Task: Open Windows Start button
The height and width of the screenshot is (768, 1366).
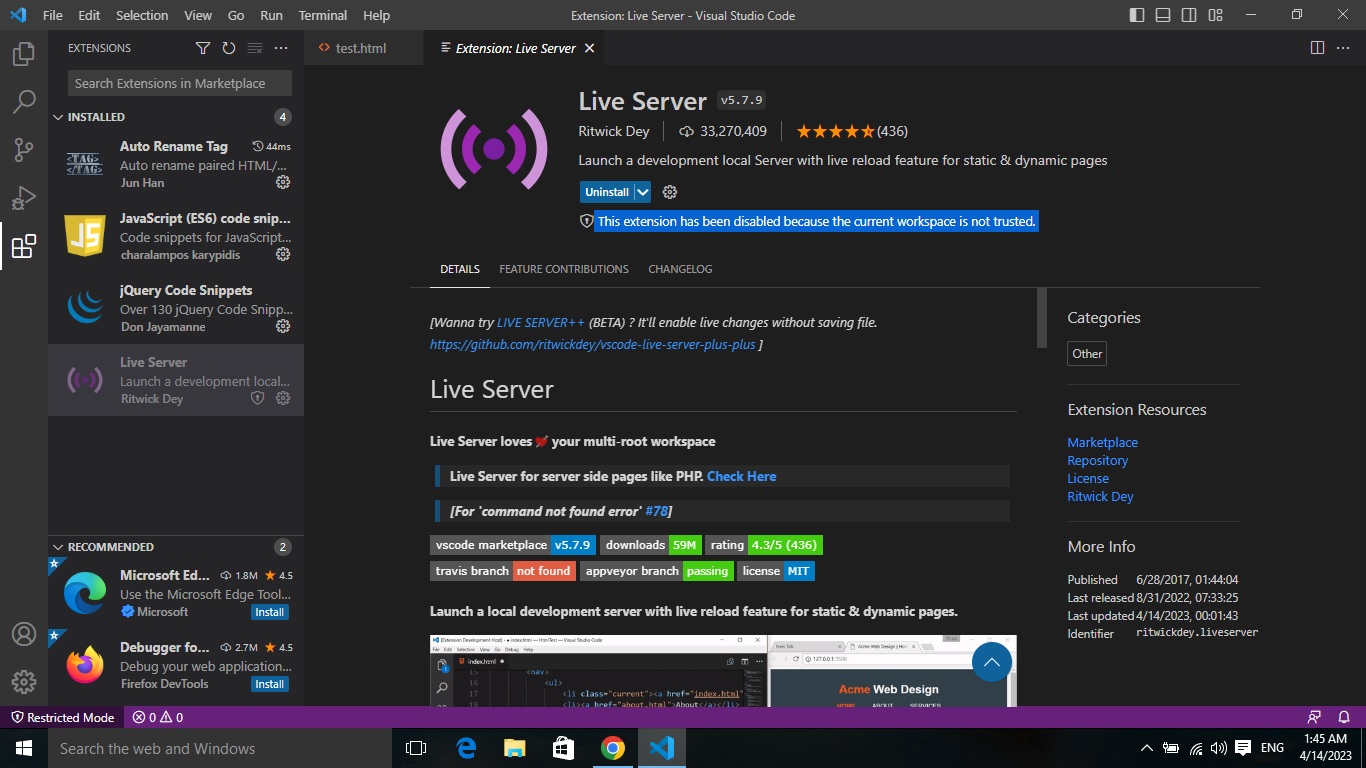Action: [x=24, y=748]
